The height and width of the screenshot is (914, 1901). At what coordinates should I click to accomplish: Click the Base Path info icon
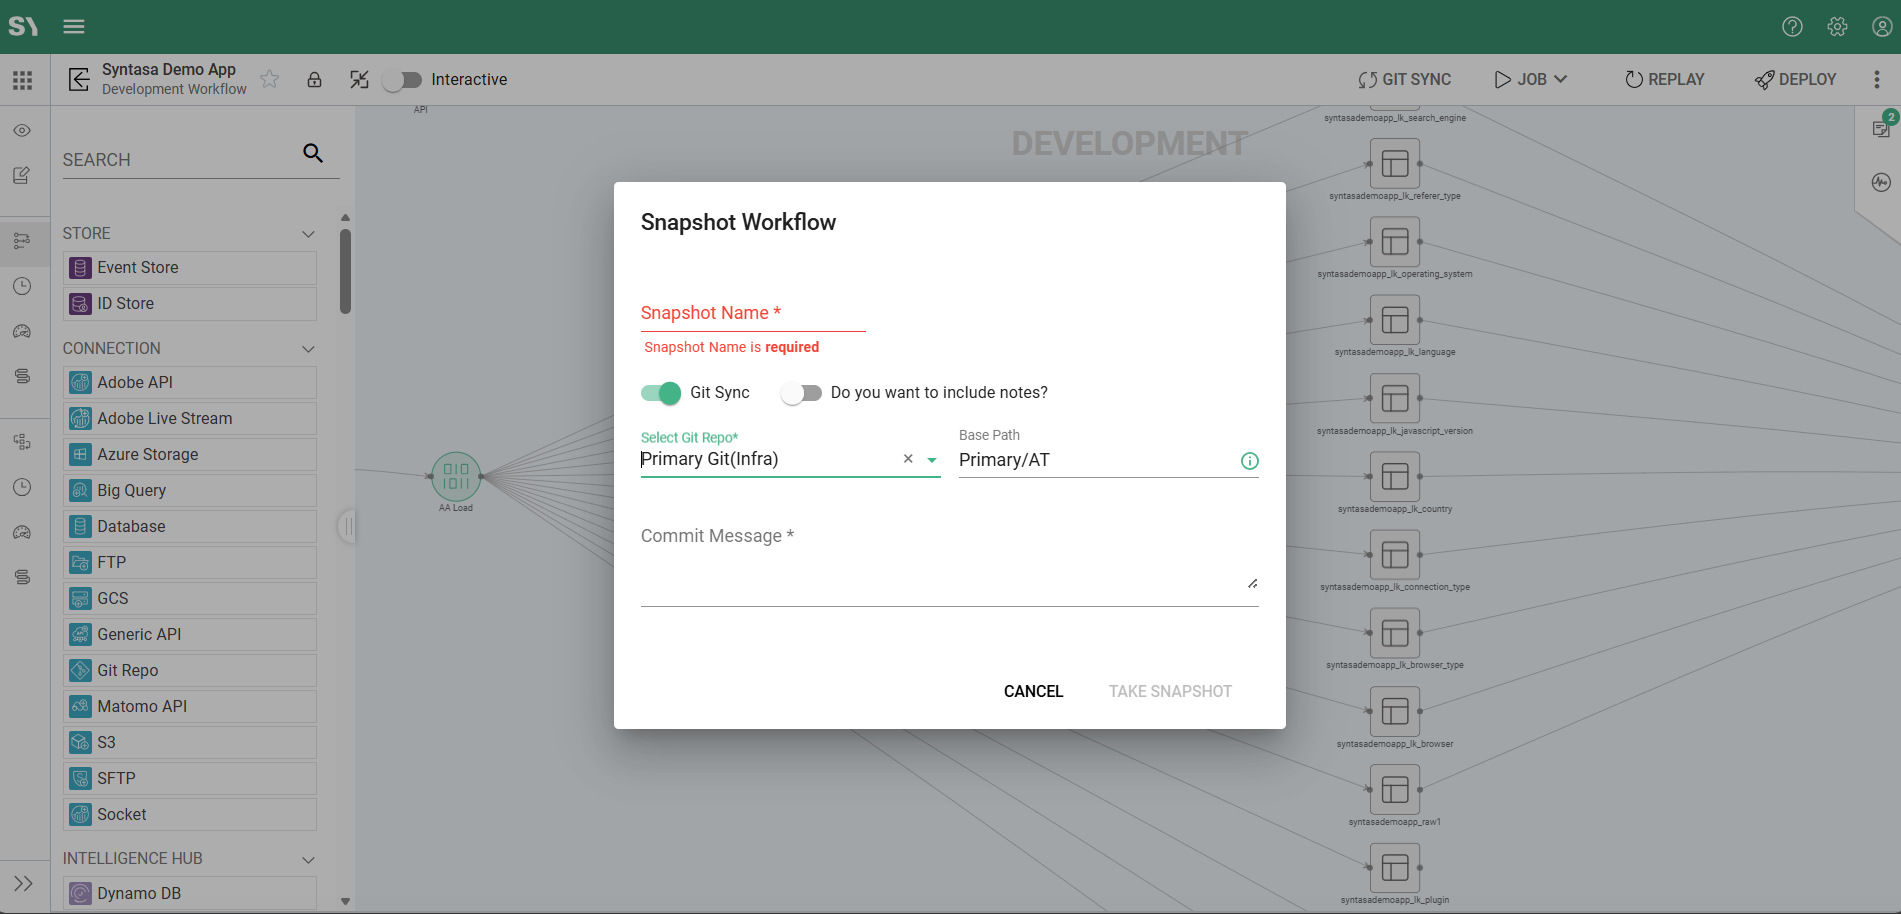pos(1249,461)
